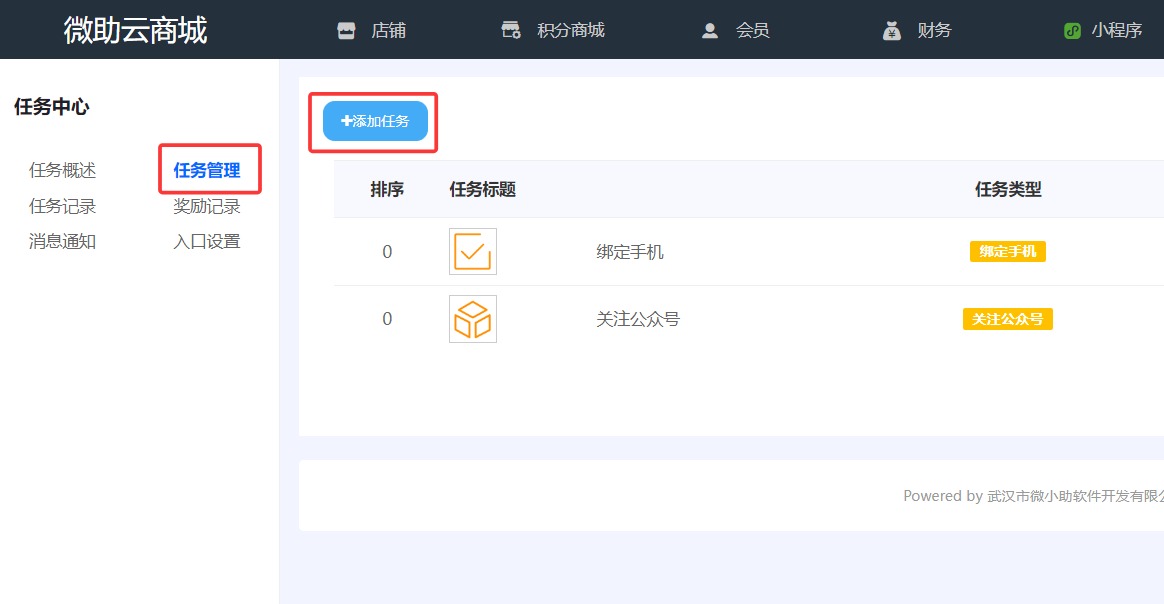Click the checkmark thumbnail for 绑定手机

pyautogui.click(x=473, y=252)
